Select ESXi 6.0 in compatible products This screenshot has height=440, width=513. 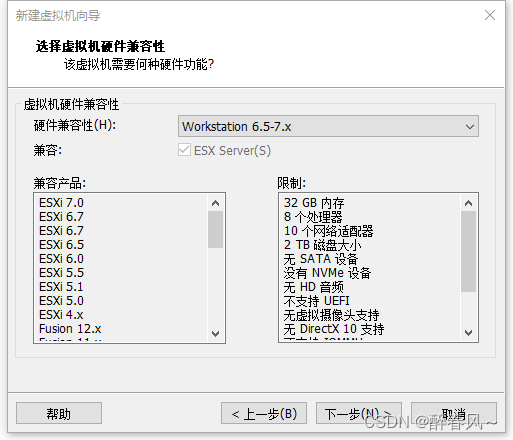[61, 259]
